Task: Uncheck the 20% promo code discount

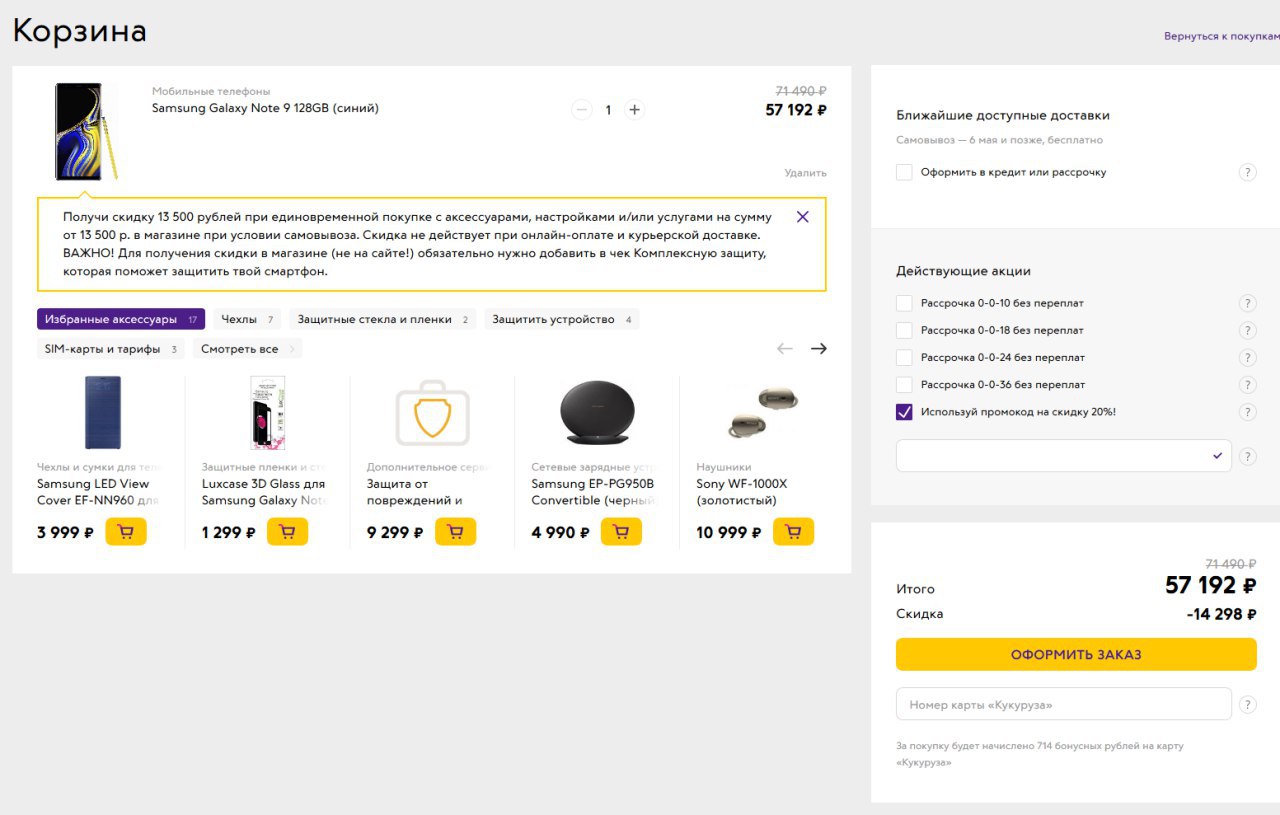Action: coord(904,412)
